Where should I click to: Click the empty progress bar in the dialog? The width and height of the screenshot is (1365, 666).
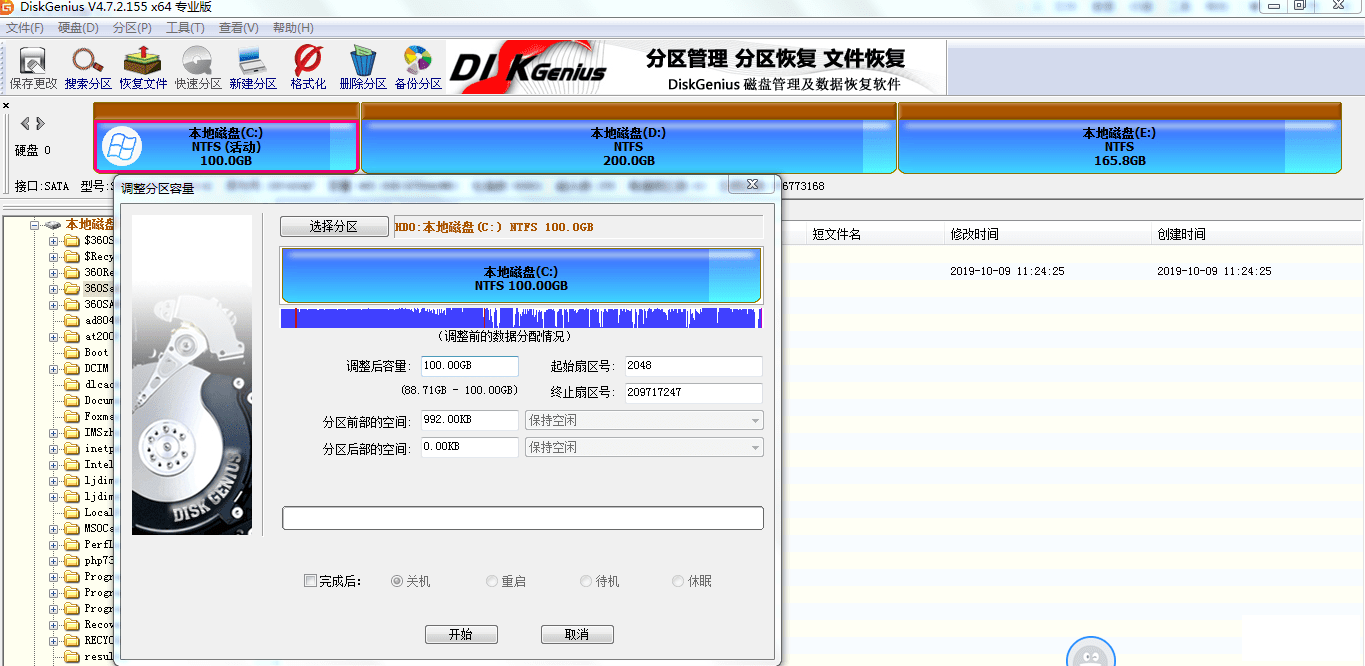coord(523,518)
